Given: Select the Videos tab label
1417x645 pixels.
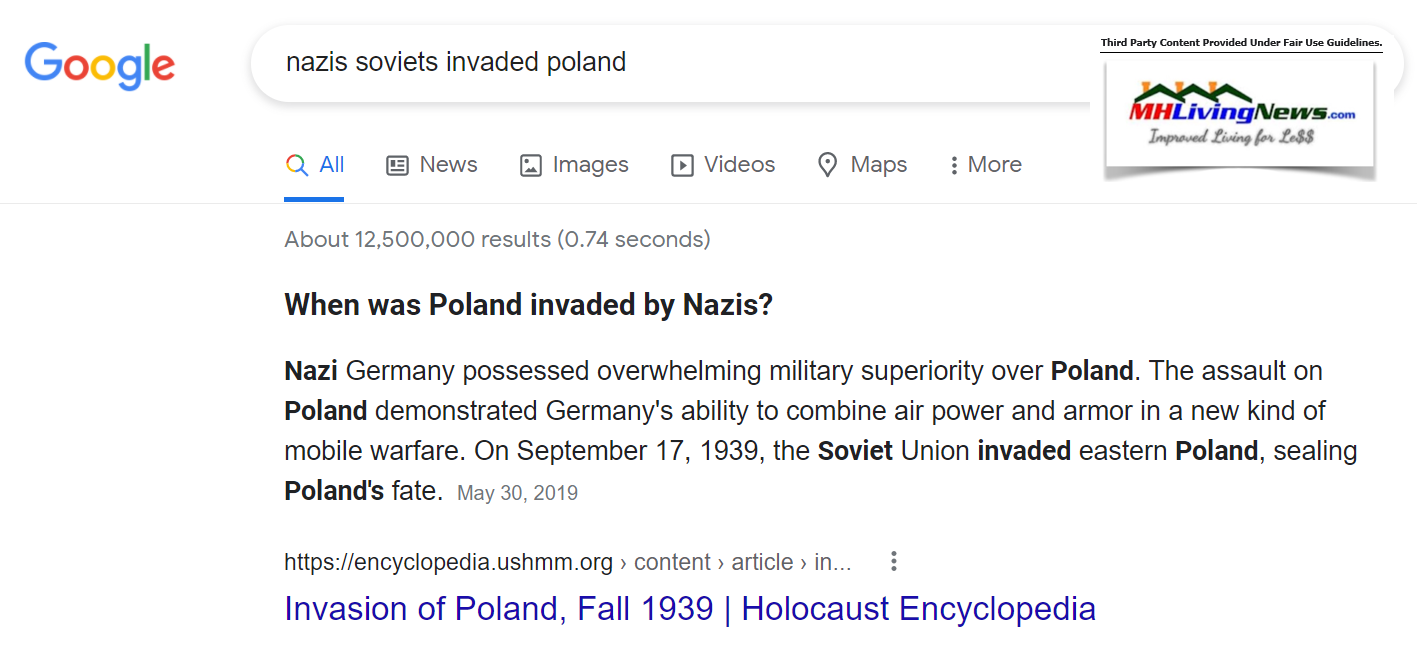Looking at the screenshot, I should [x=739, y=165].
